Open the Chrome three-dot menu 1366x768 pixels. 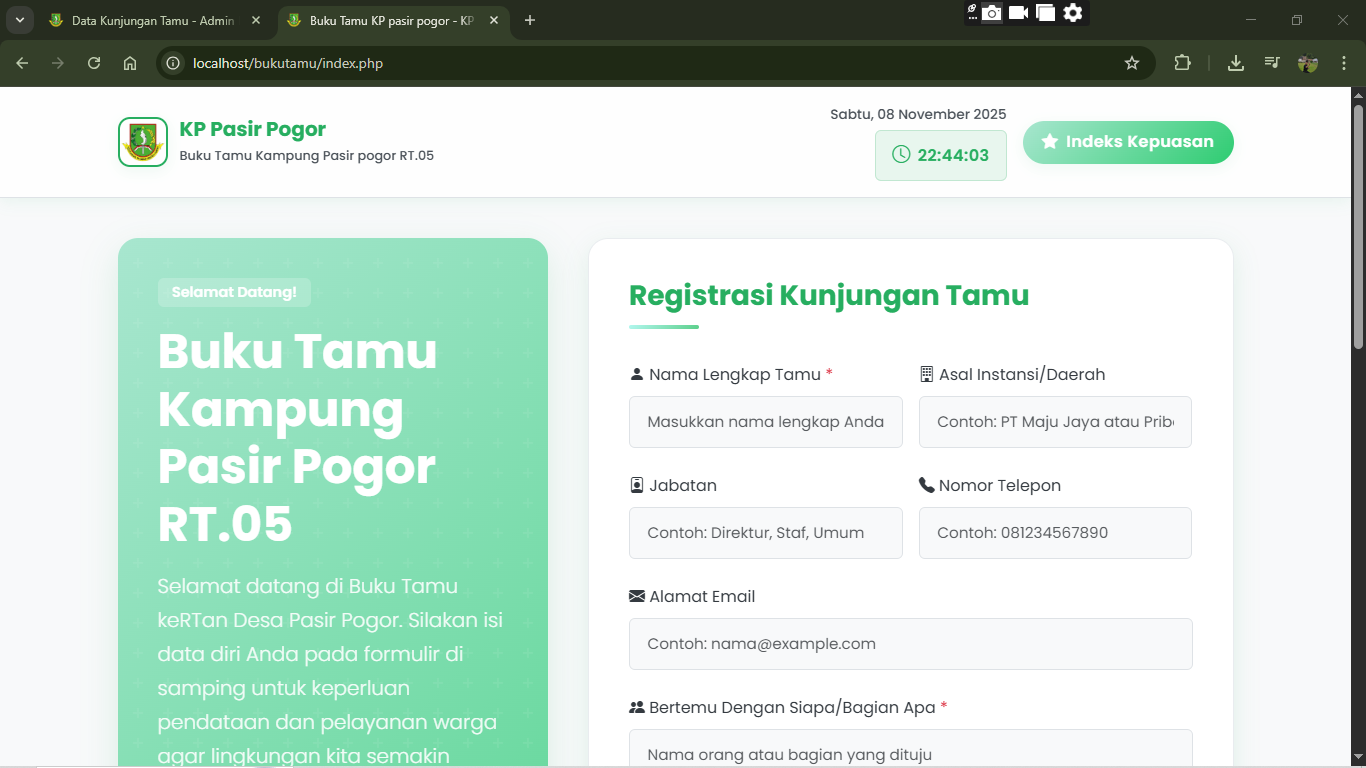tap(1344, 62)
